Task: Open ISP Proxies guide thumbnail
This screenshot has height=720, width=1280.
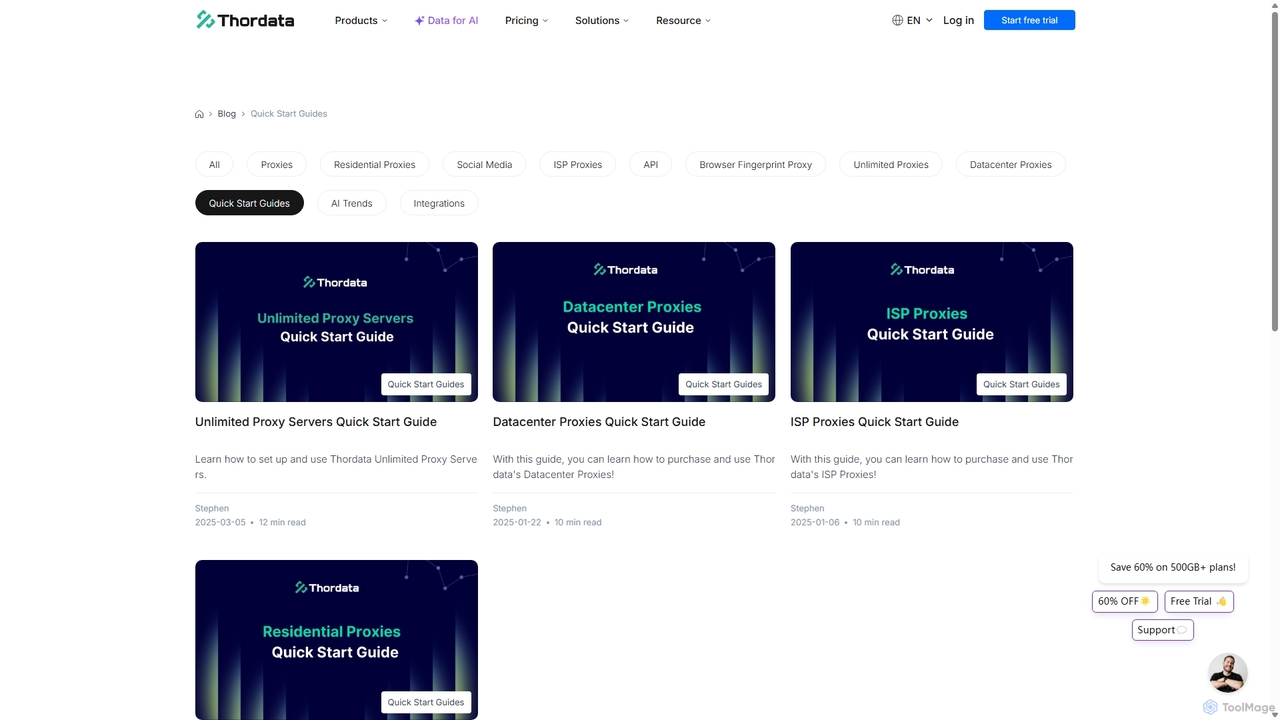Action: pyautogui.click(x=932, y=322)
